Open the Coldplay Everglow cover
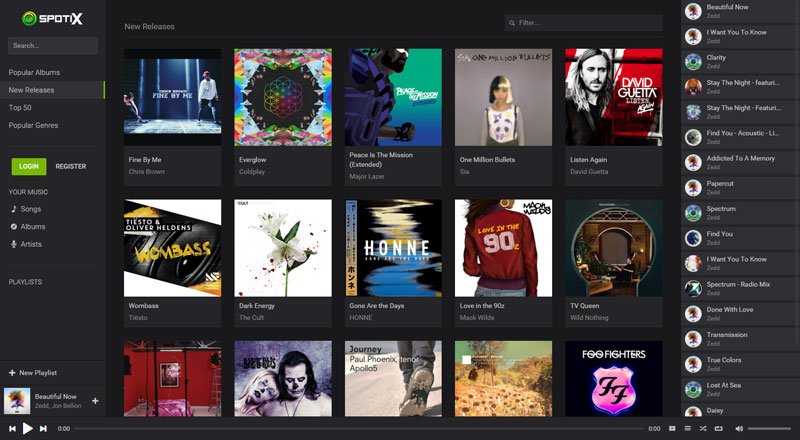Viewport: 800px width, 440px height. pos(283,97)
